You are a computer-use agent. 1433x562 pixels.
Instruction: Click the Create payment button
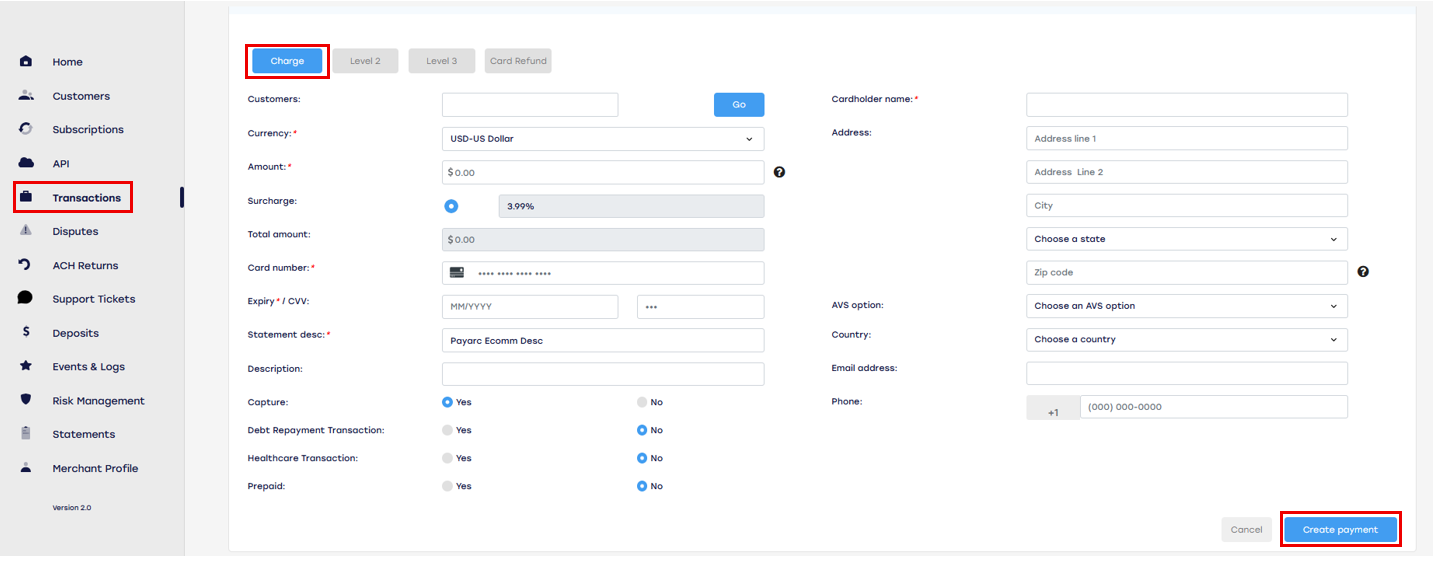[1340, 530]
